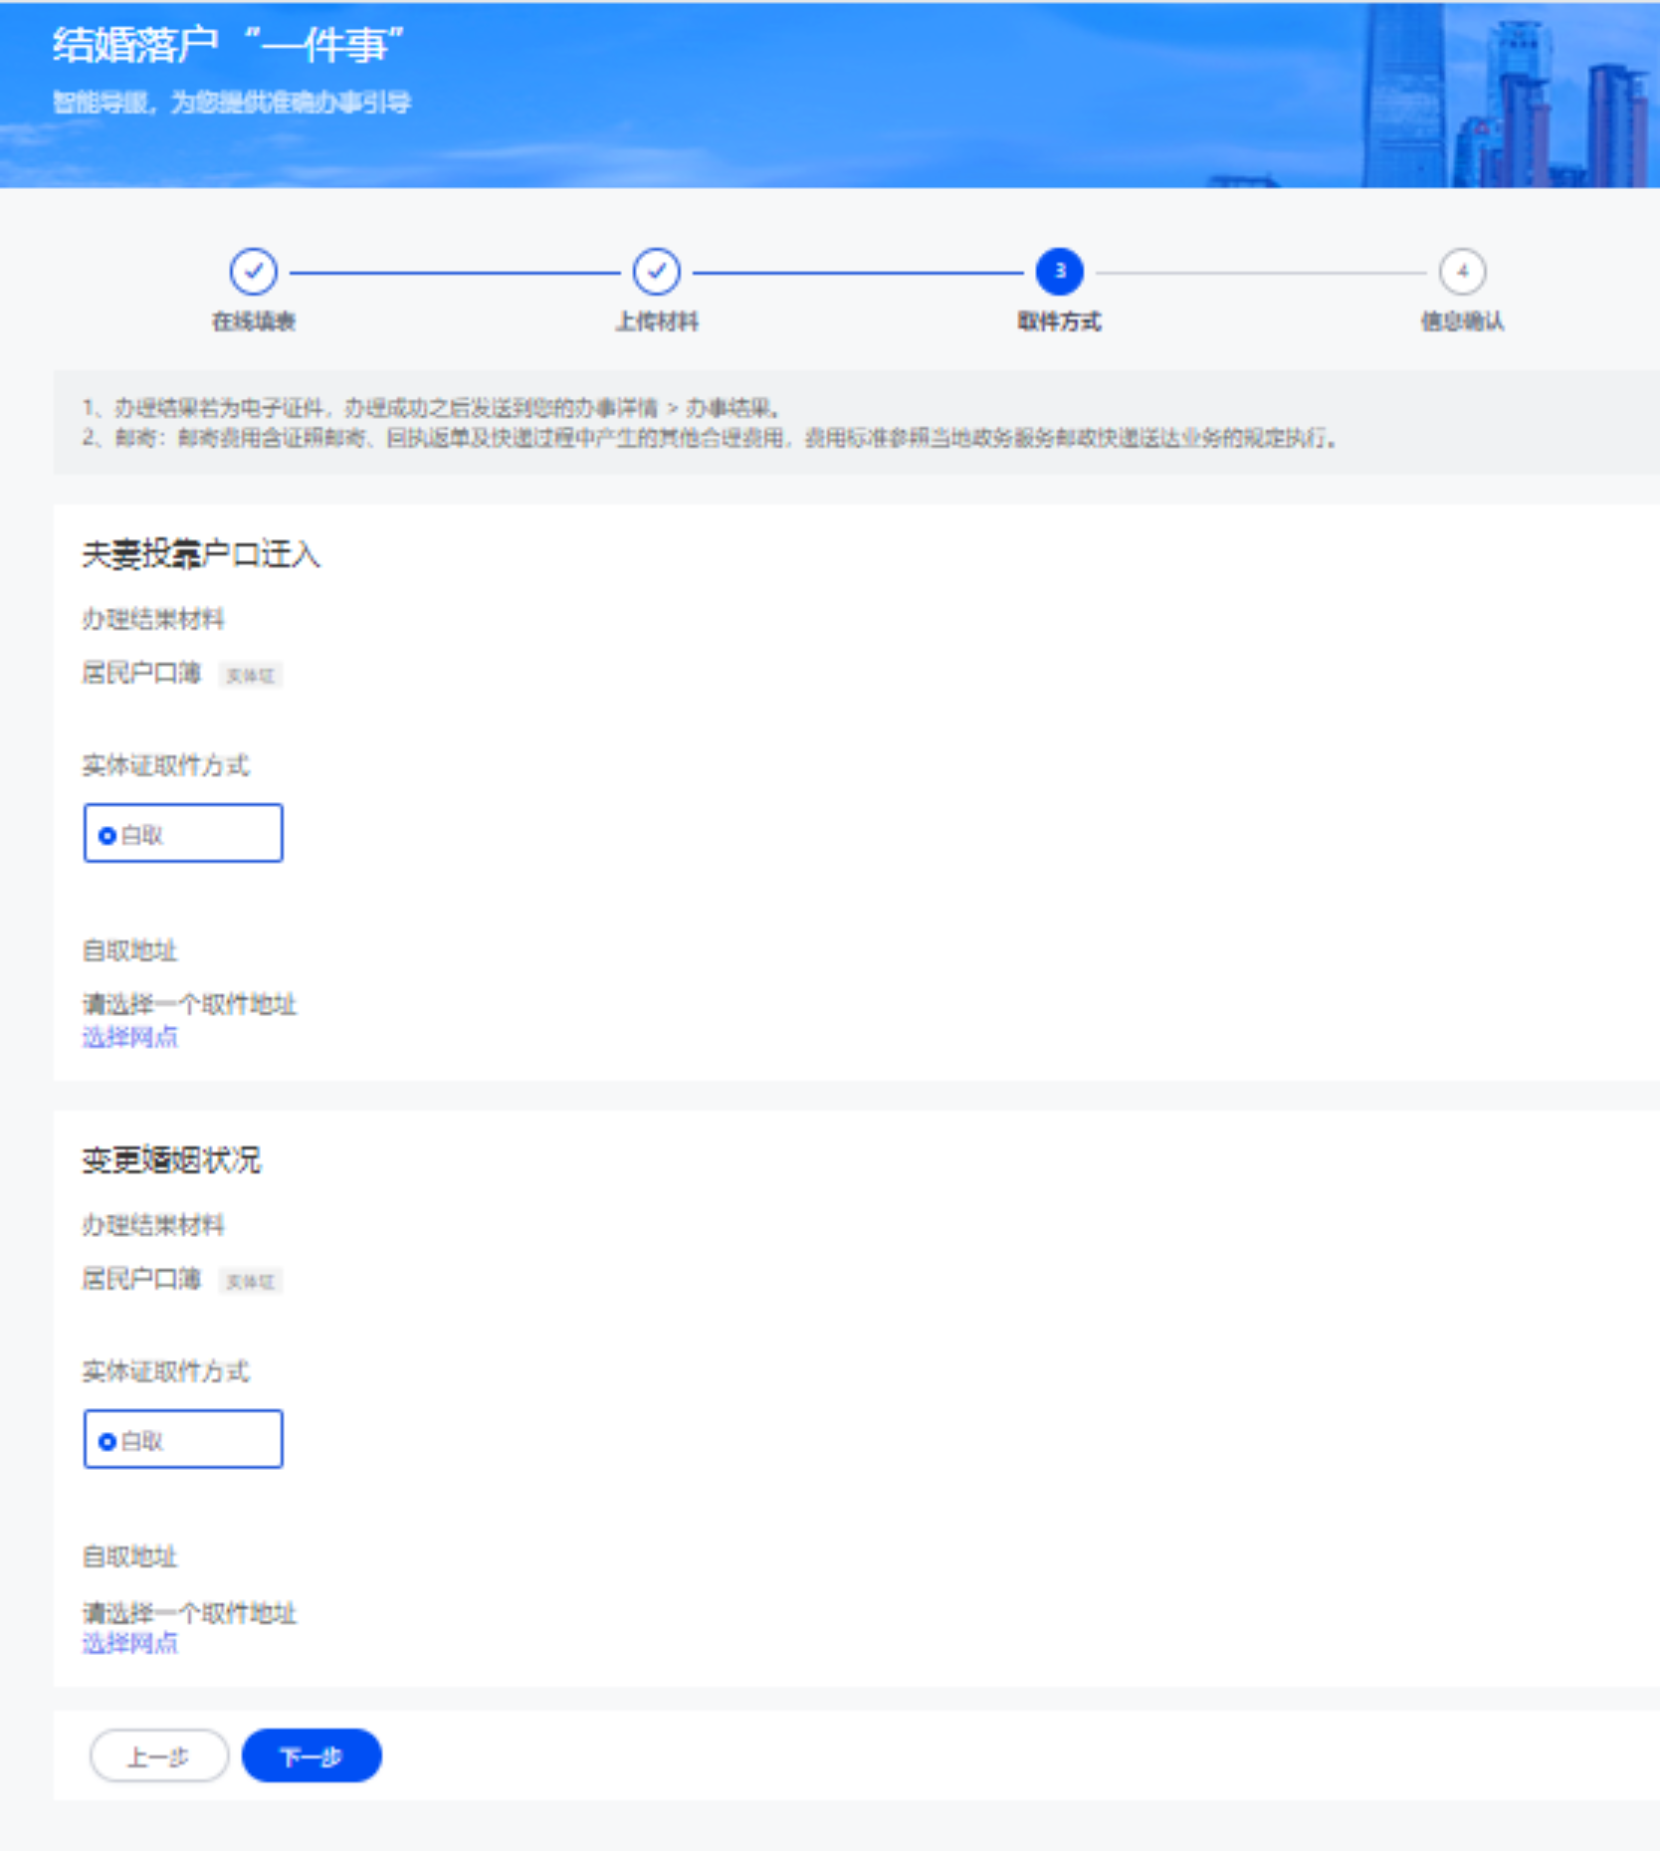Click the 取件方式 step label
The height and width of the screenshot is (1851, 1660).
pyautogui.click(x=1059, y=321)
